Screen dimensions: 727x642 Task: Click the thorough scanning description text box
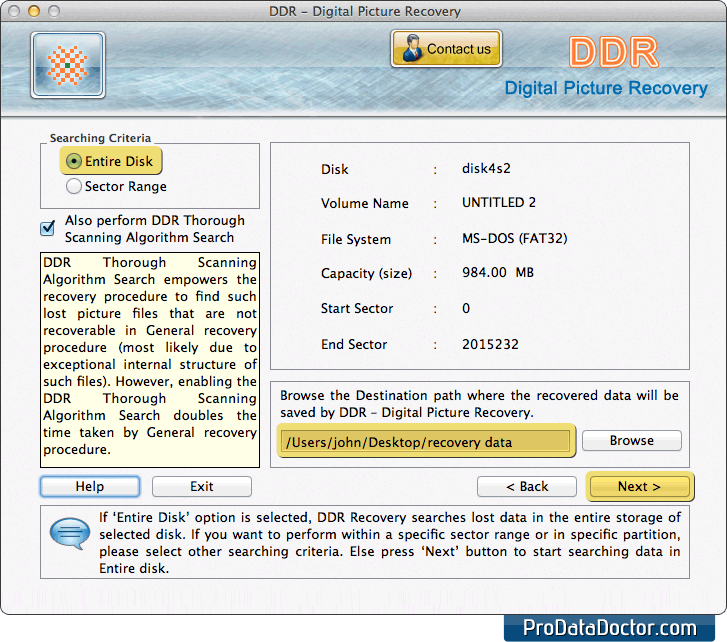point(150,360)
